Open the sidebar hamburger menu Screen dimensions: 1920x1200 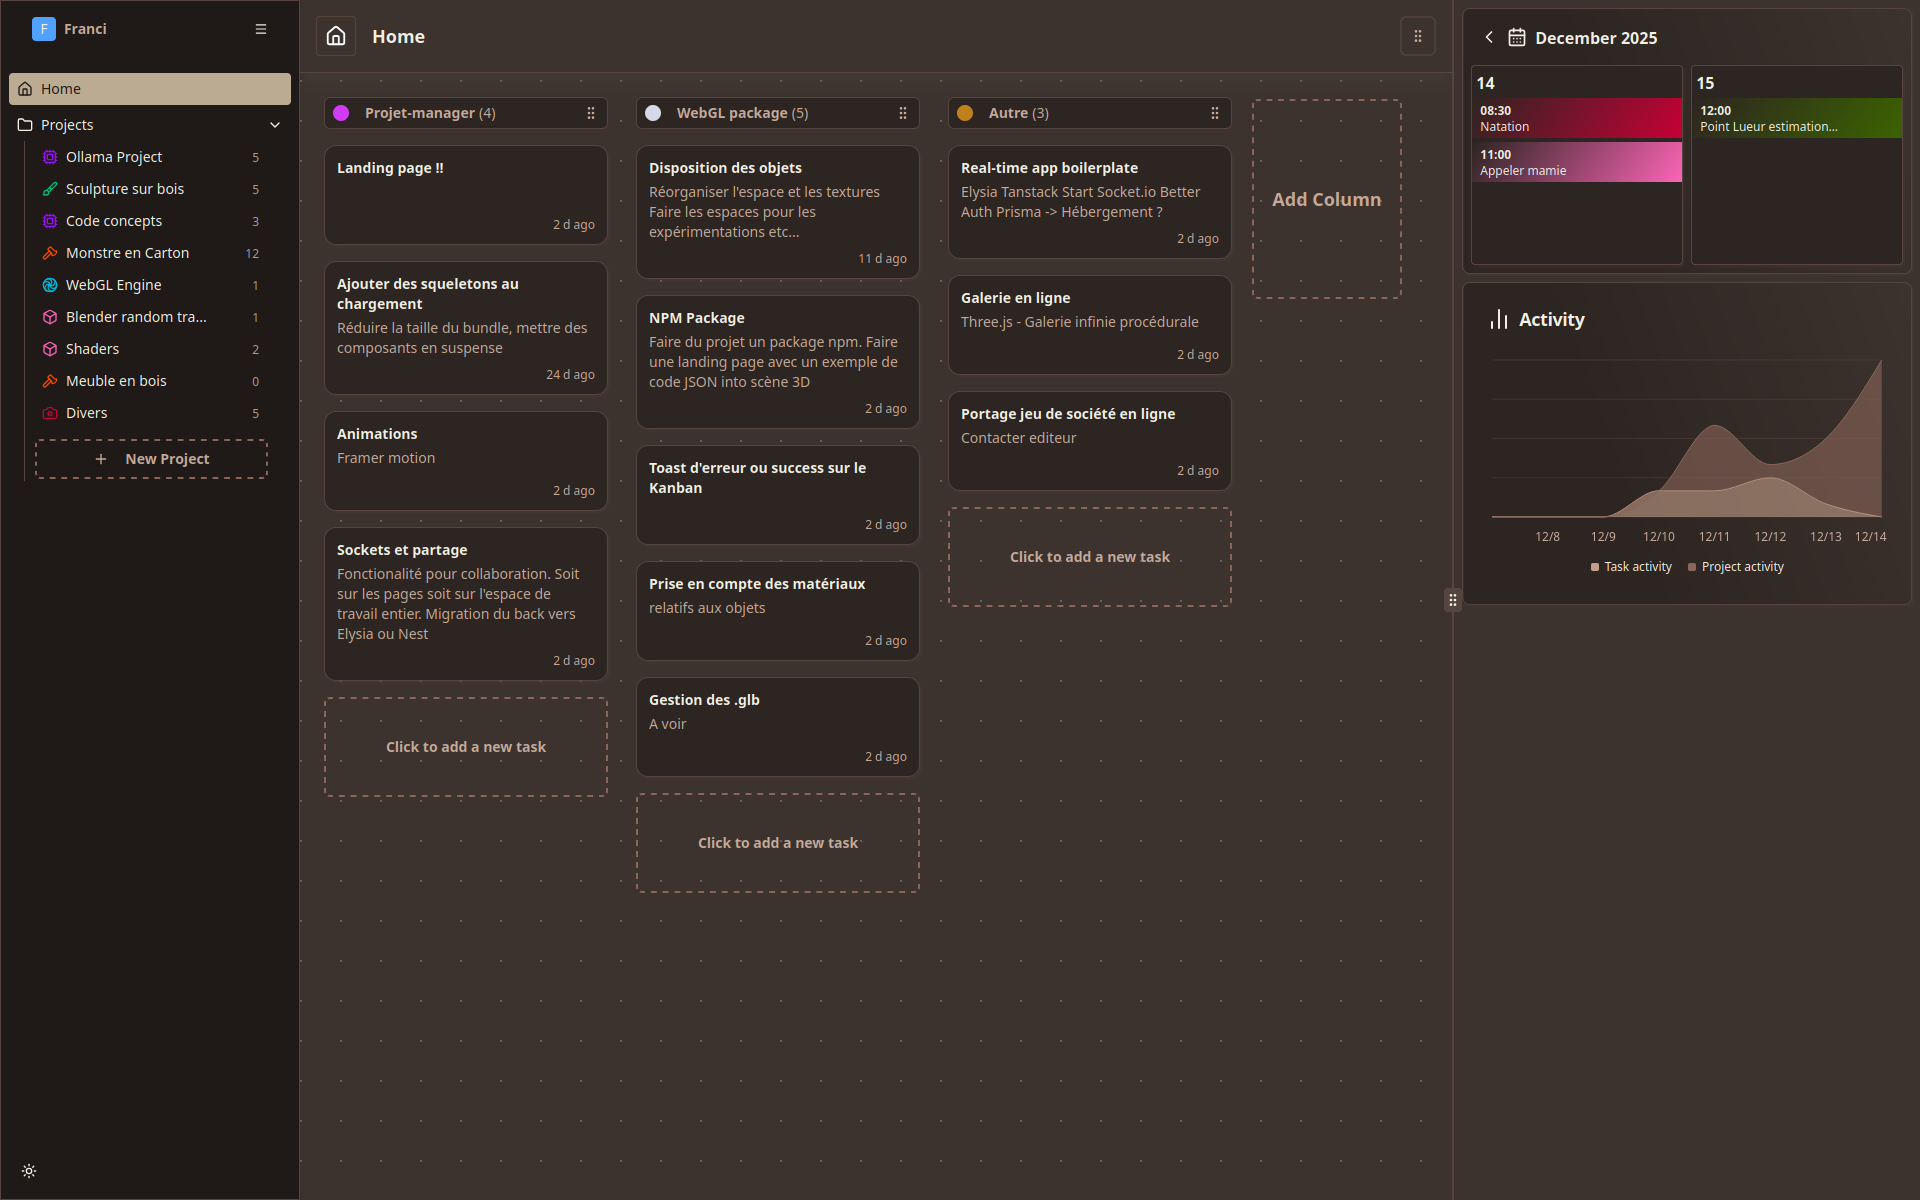[260, 29]
